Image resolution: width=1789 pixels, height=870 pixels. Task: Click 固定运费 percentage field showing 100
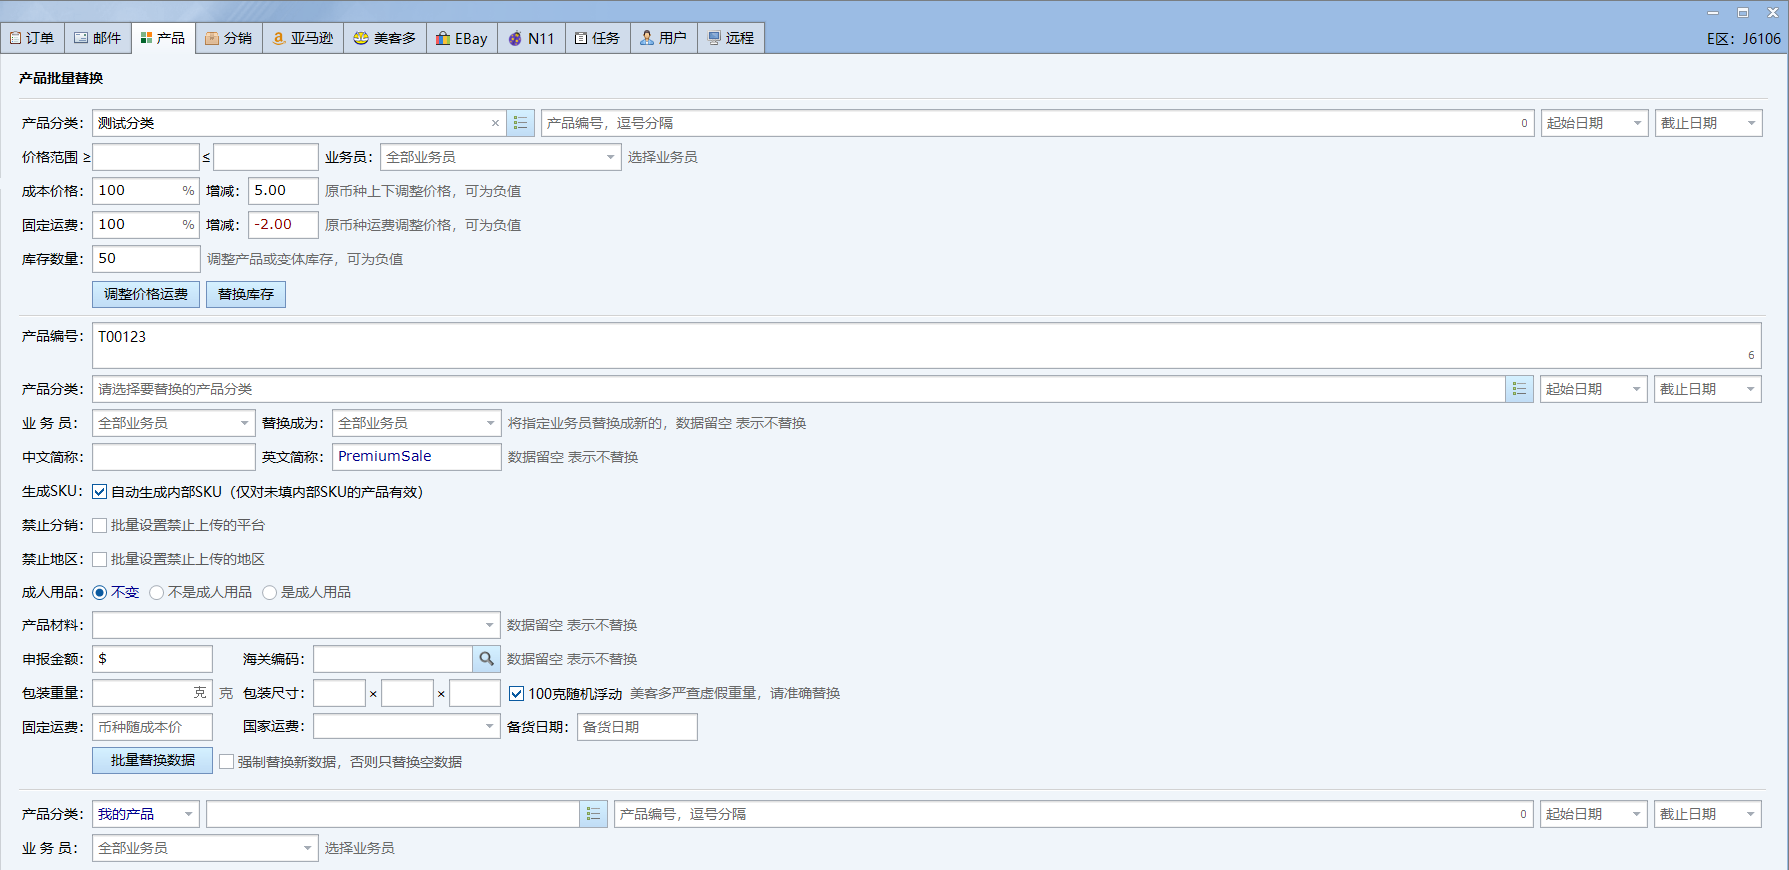pyautogui.click(x=146, y=225)
